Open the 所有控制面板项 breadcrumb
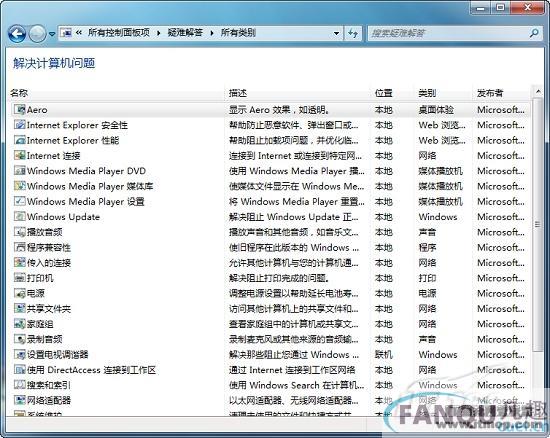The image size is (550, 438). pos(119,33)
